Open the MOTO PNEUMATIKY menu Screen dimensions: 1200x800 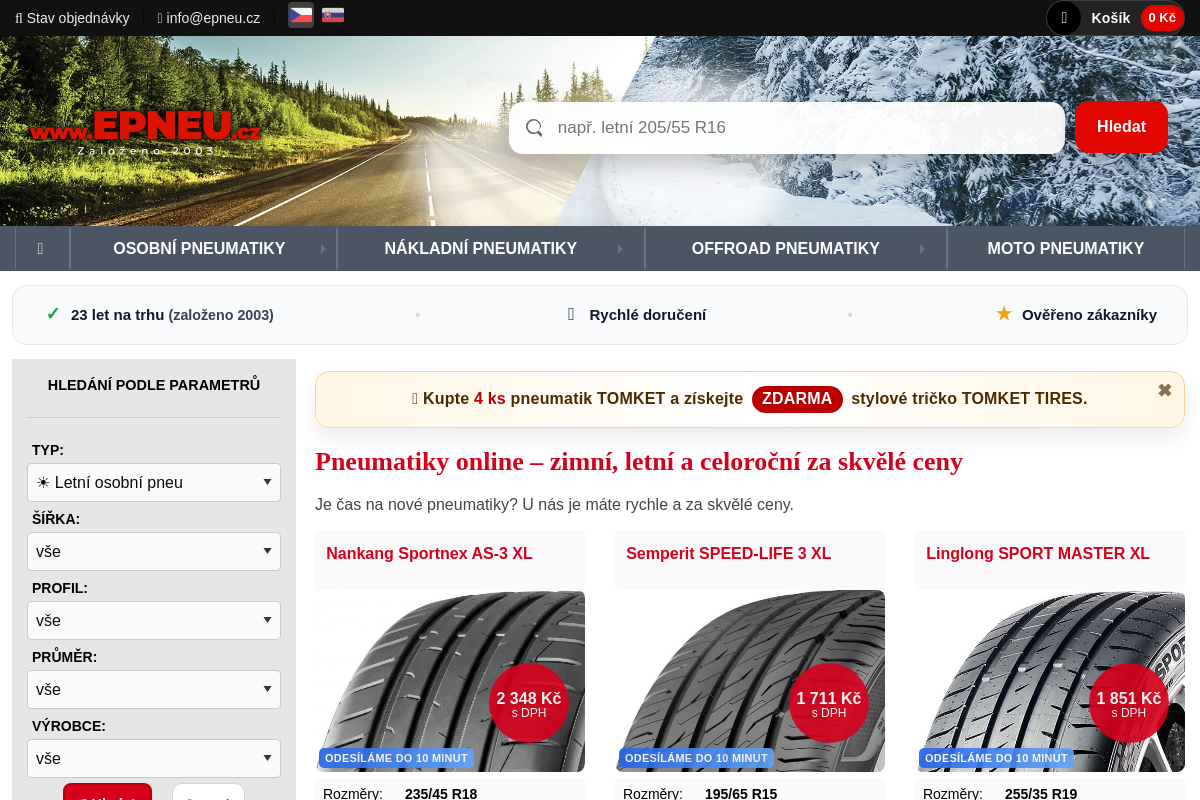click(1066, 248)
